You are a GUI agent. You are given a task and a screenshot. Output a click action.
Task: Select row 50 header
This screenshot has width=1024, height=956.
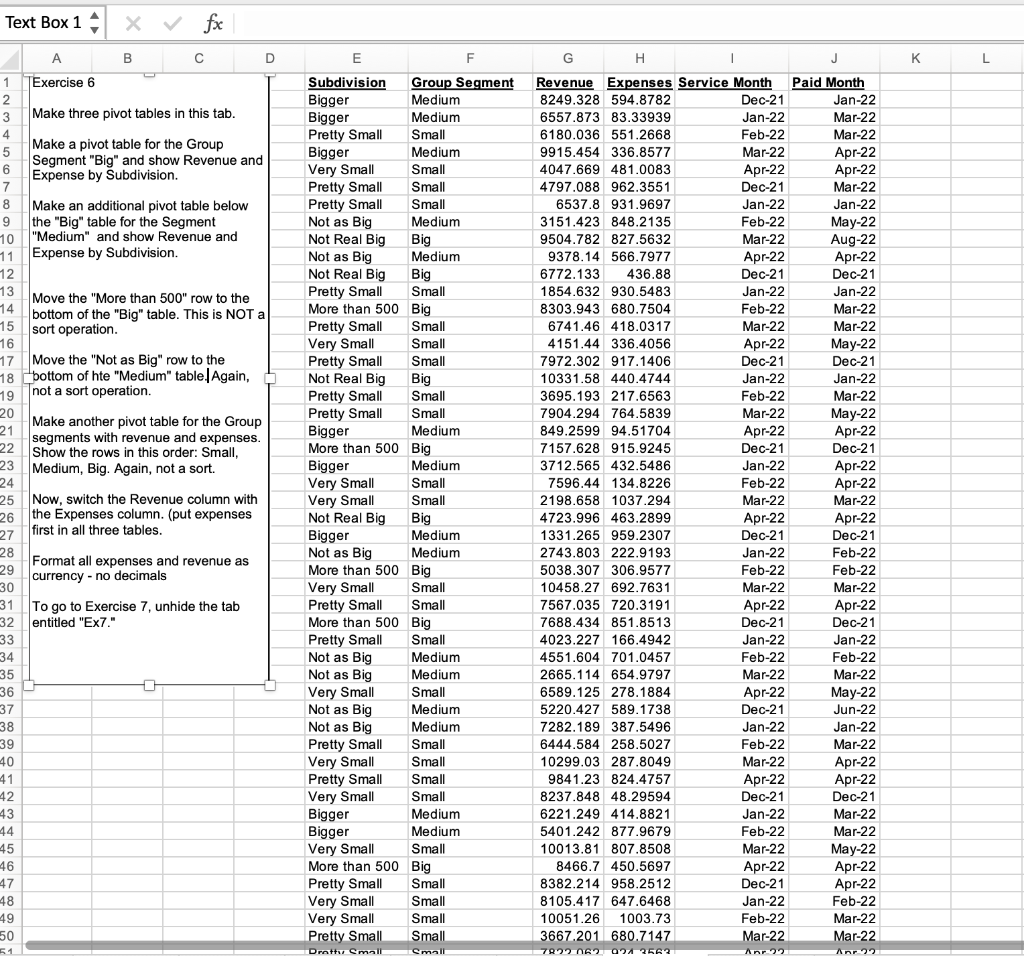tap(11, 937)
